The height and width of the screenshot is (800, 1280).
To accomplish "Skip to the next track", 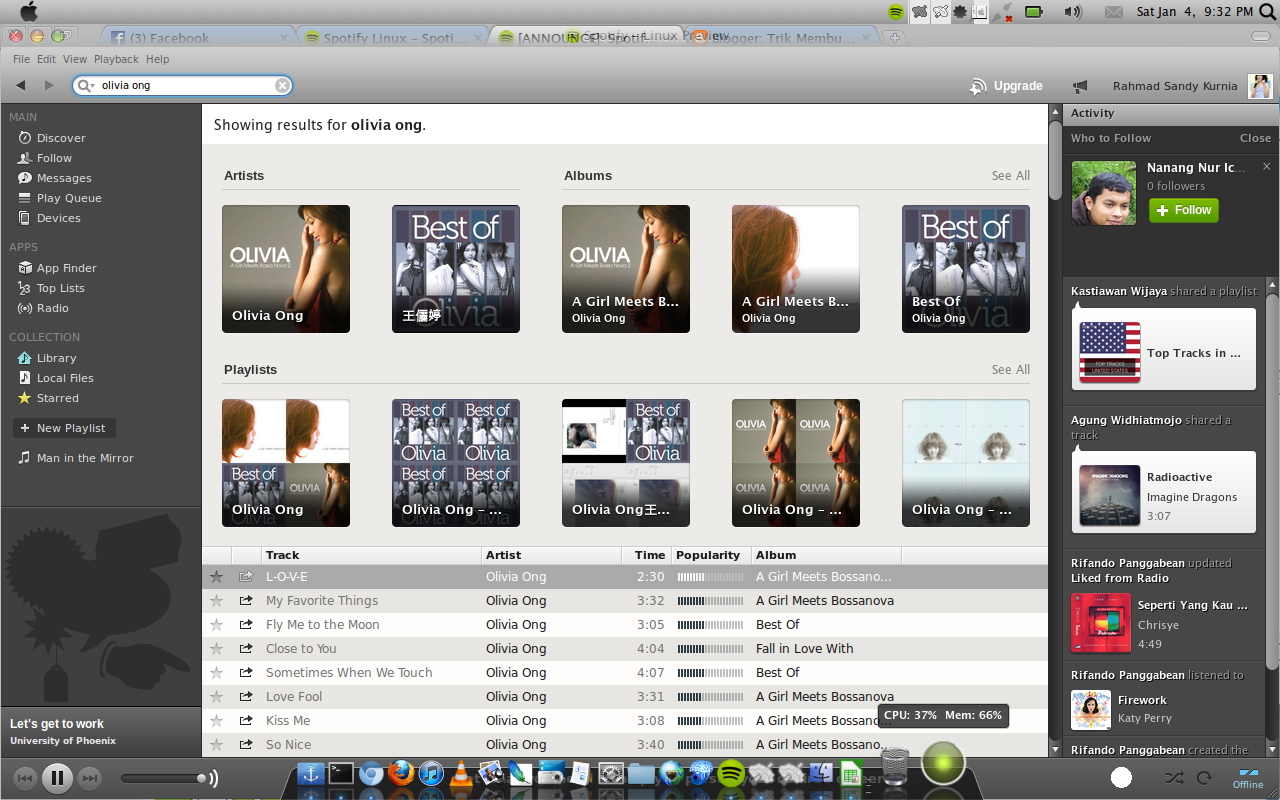I will [x=89, y=778].
